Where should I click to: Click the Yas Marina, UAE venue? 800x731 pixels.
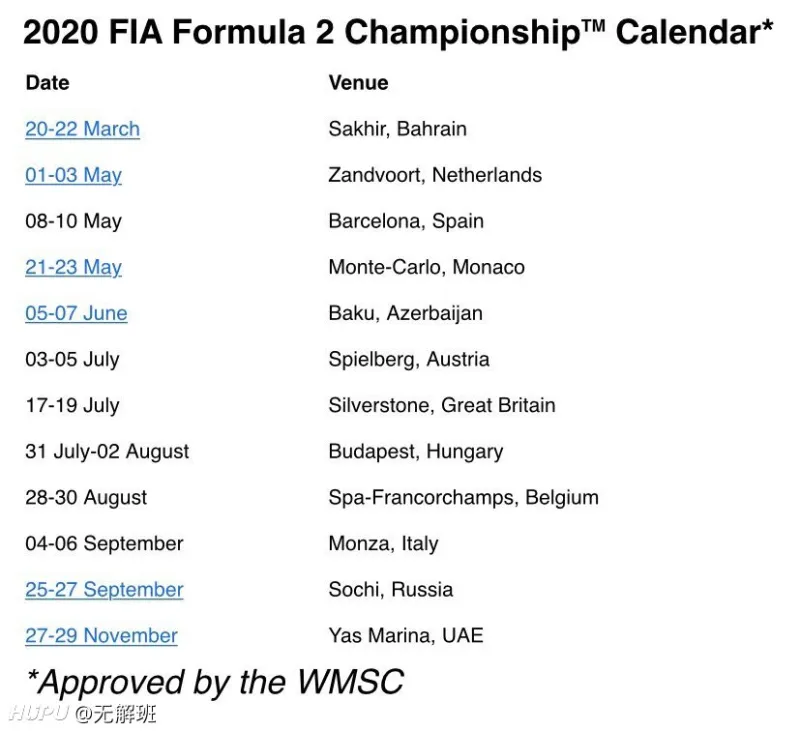tap(406, 636)
